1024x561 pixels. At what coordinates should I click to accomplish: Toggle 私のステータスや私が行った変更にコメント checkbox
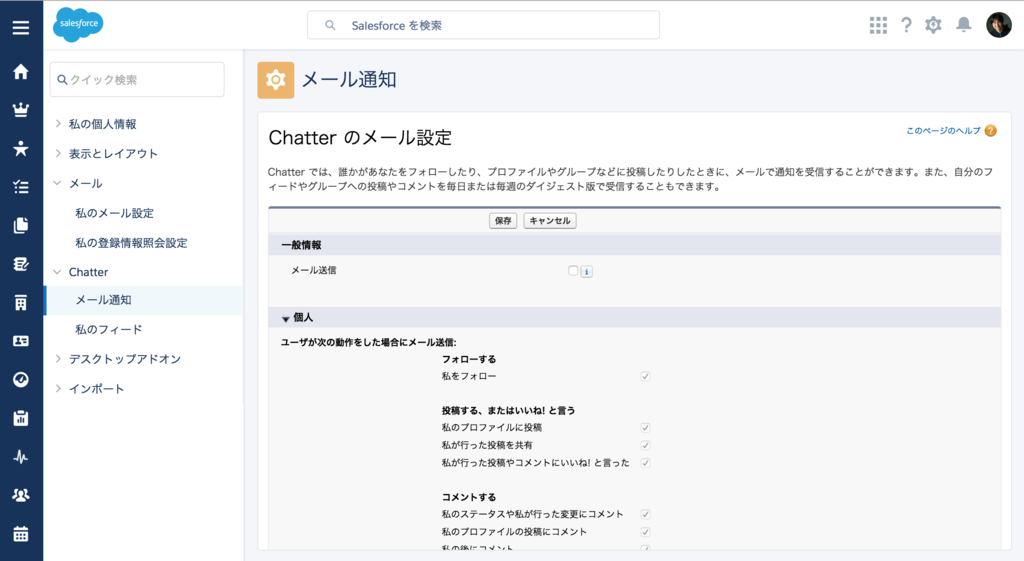tap(645, 515)
